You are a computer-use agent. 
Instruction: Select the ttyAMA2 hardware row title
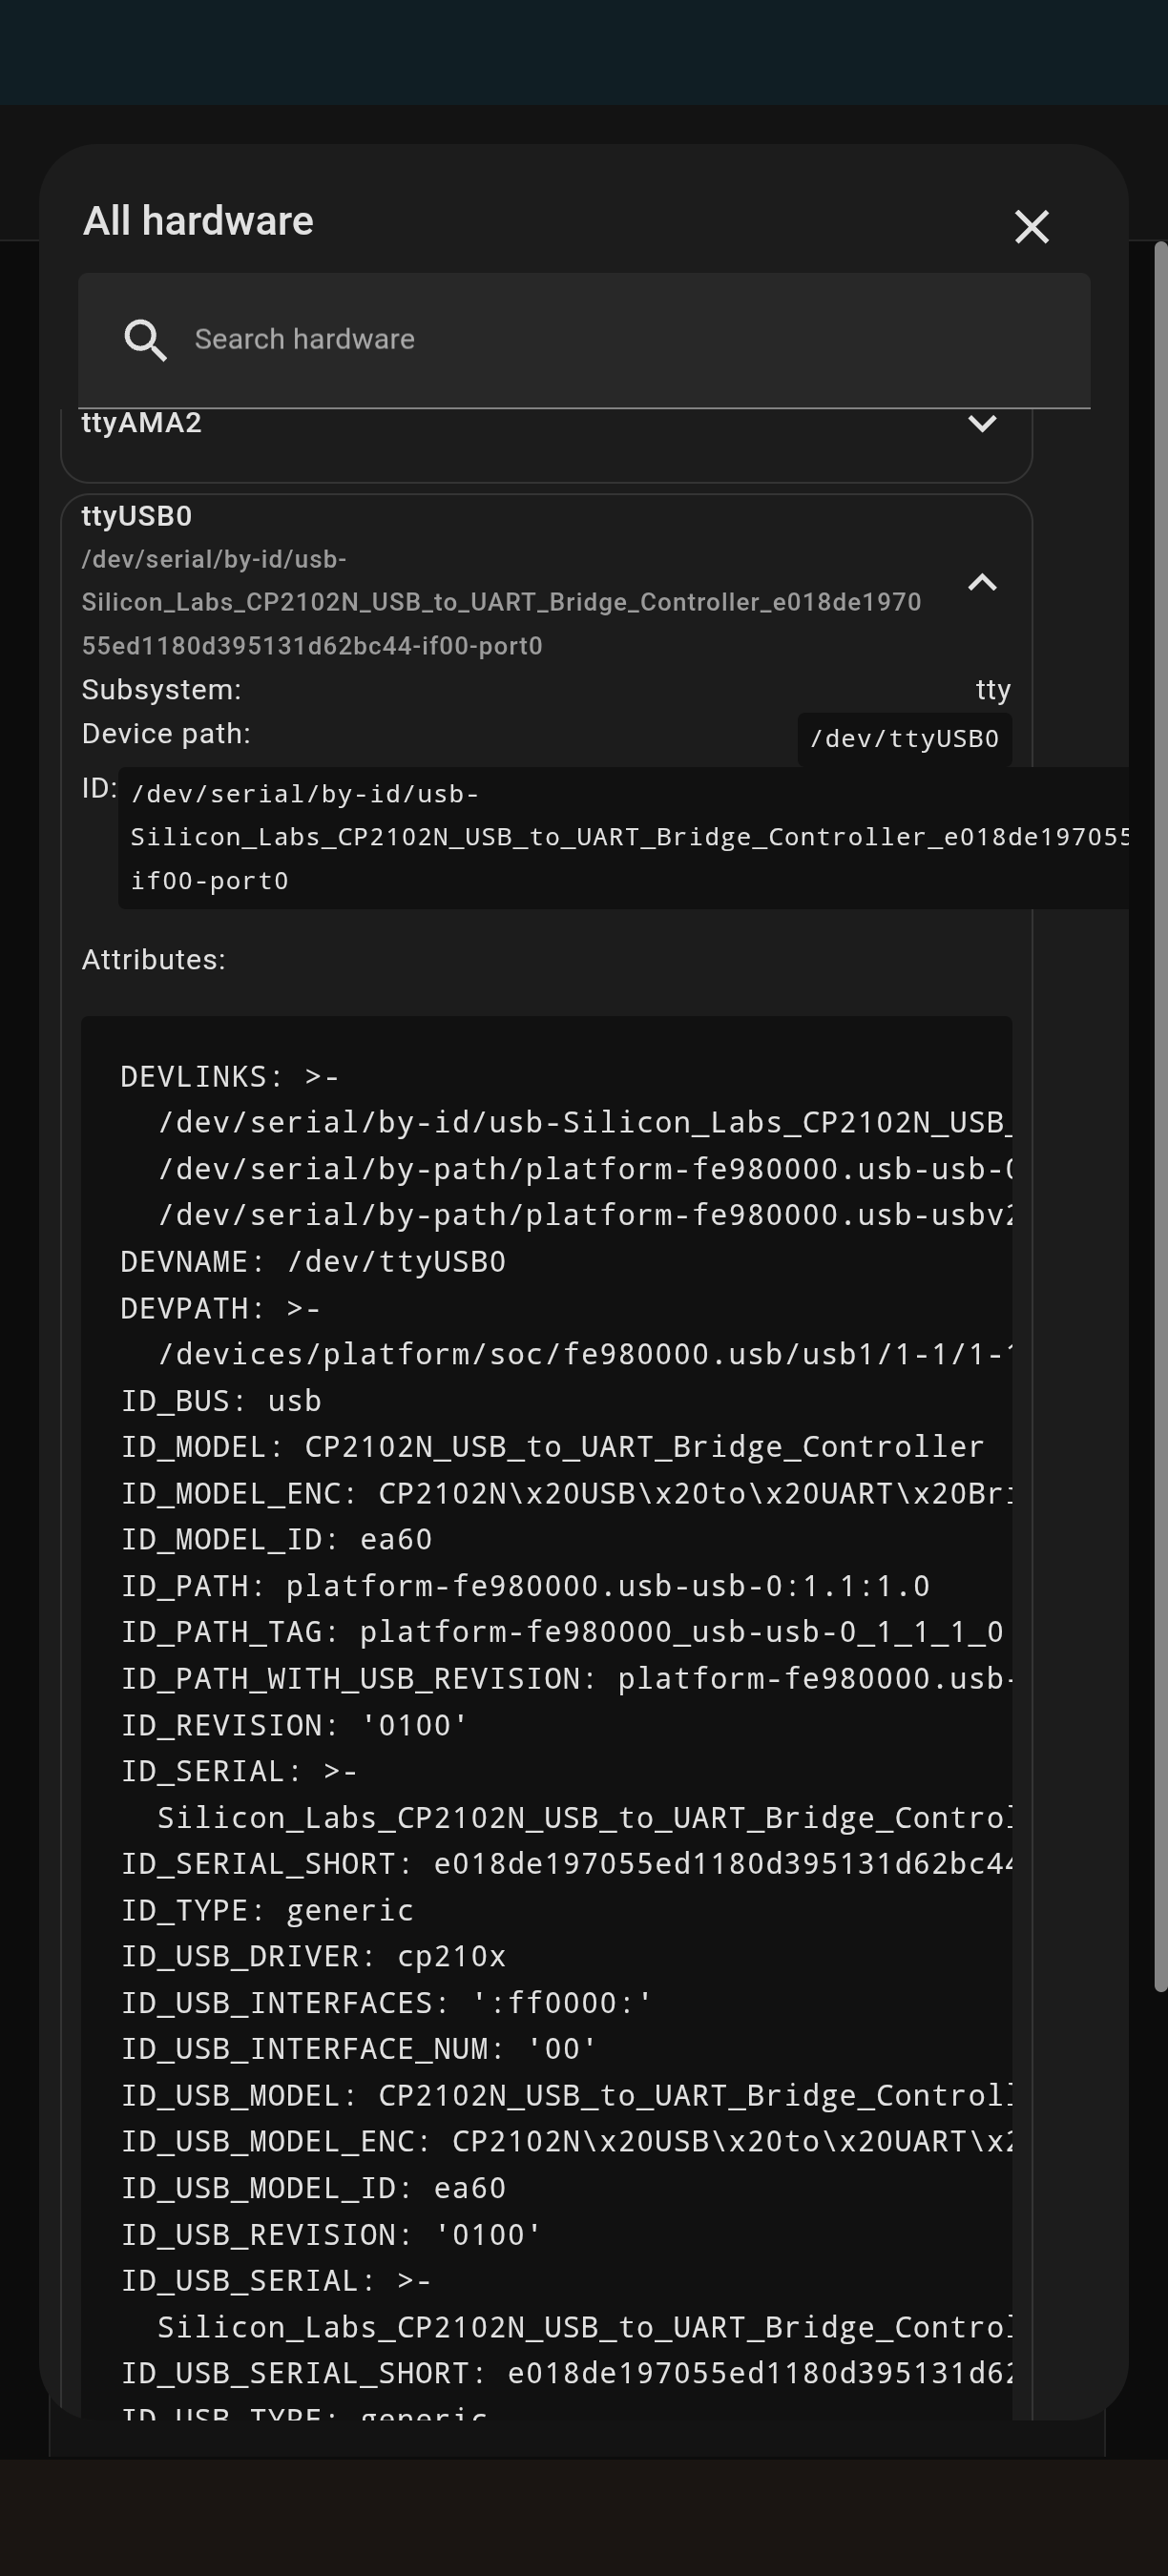142,424
